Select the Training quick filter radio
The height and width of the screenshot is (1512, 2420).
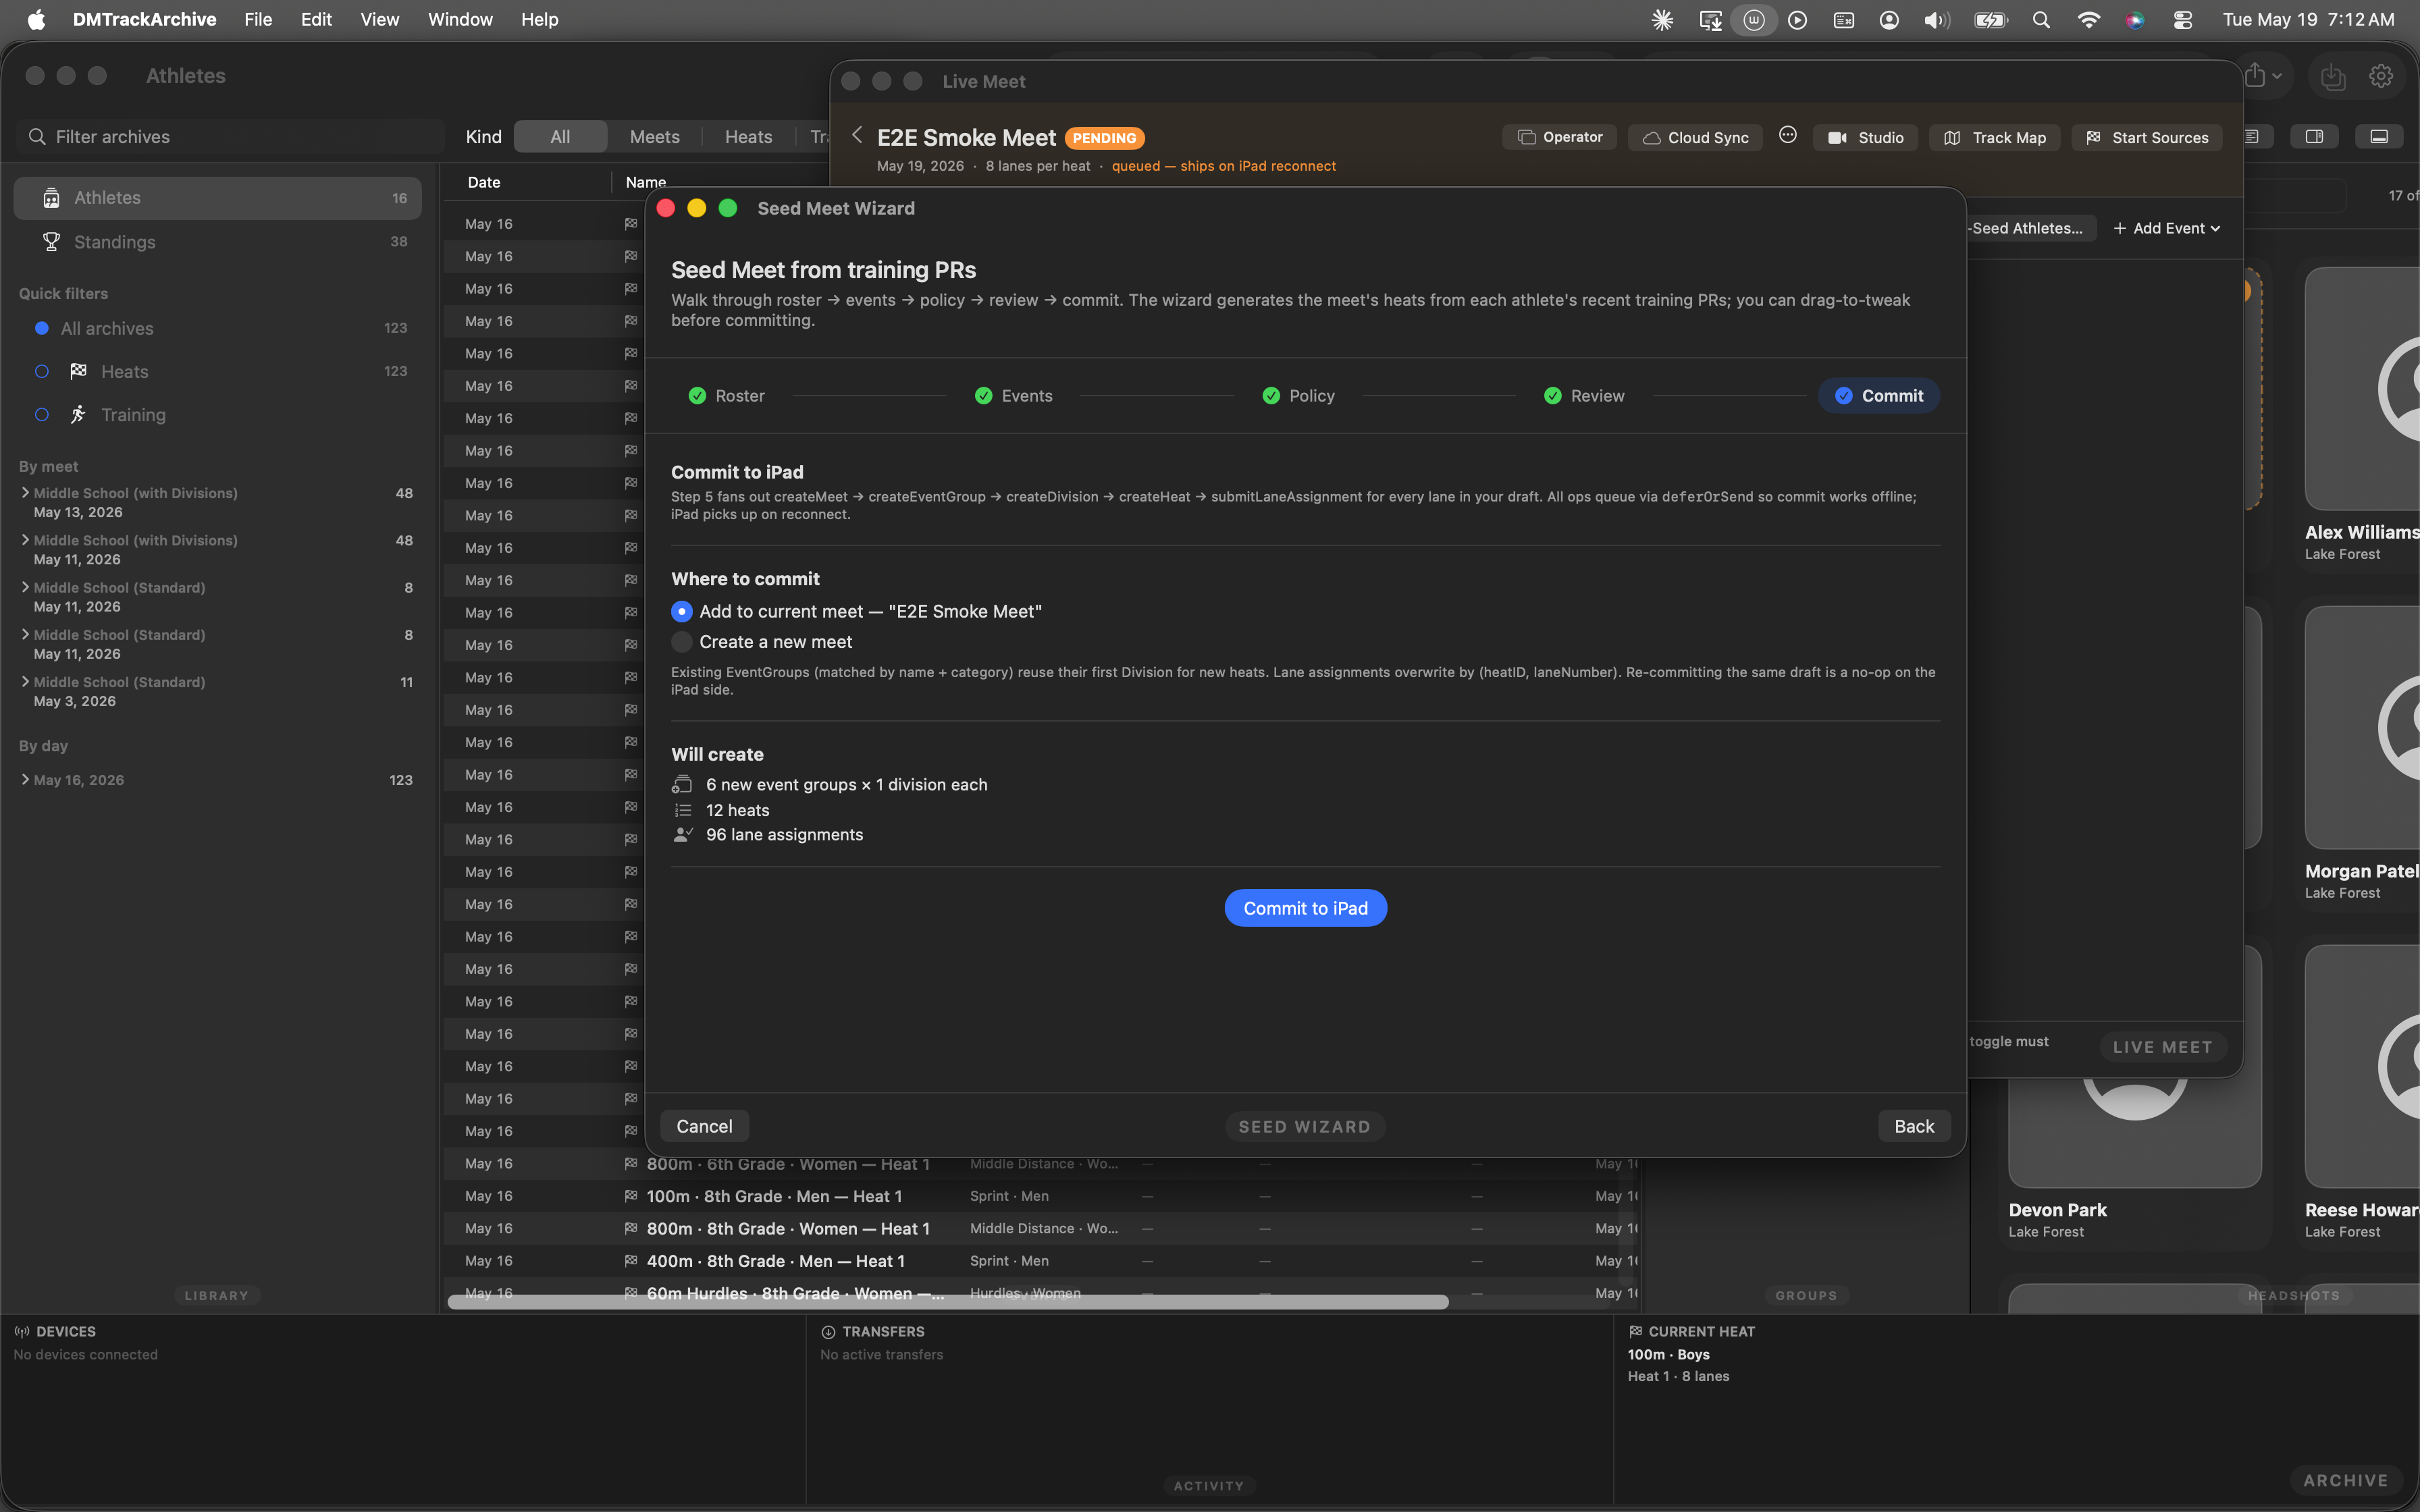42,414
